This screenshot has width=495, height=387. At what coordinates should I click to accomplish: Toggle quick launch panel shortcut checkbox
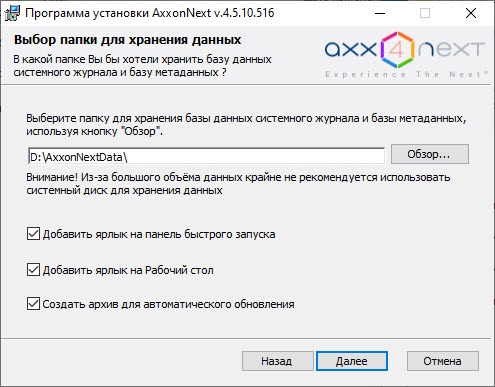click(33, 234)
